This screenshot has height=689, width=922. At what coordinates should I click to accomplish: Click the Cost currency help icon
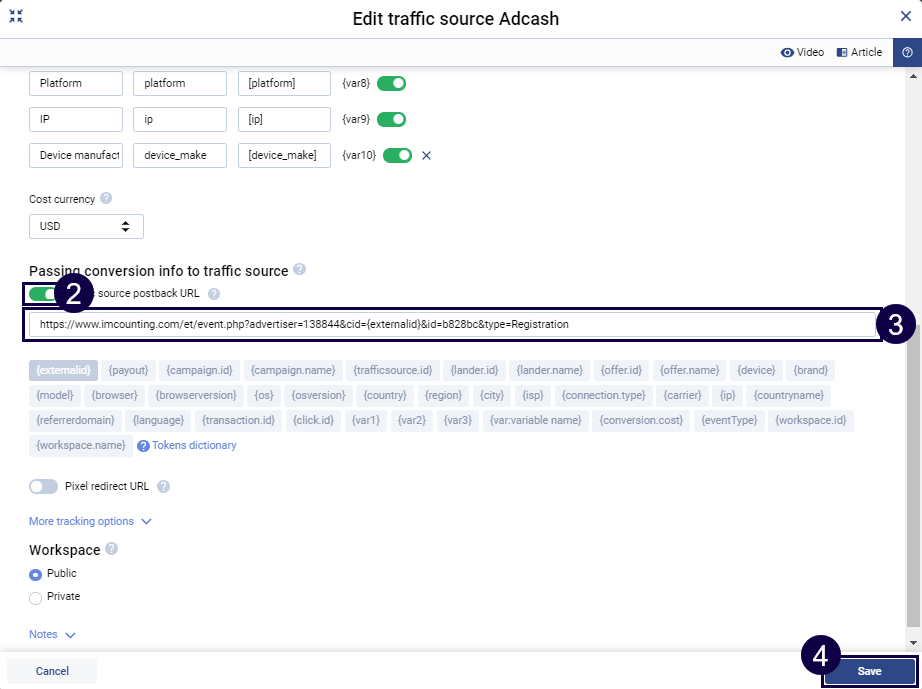106,199
